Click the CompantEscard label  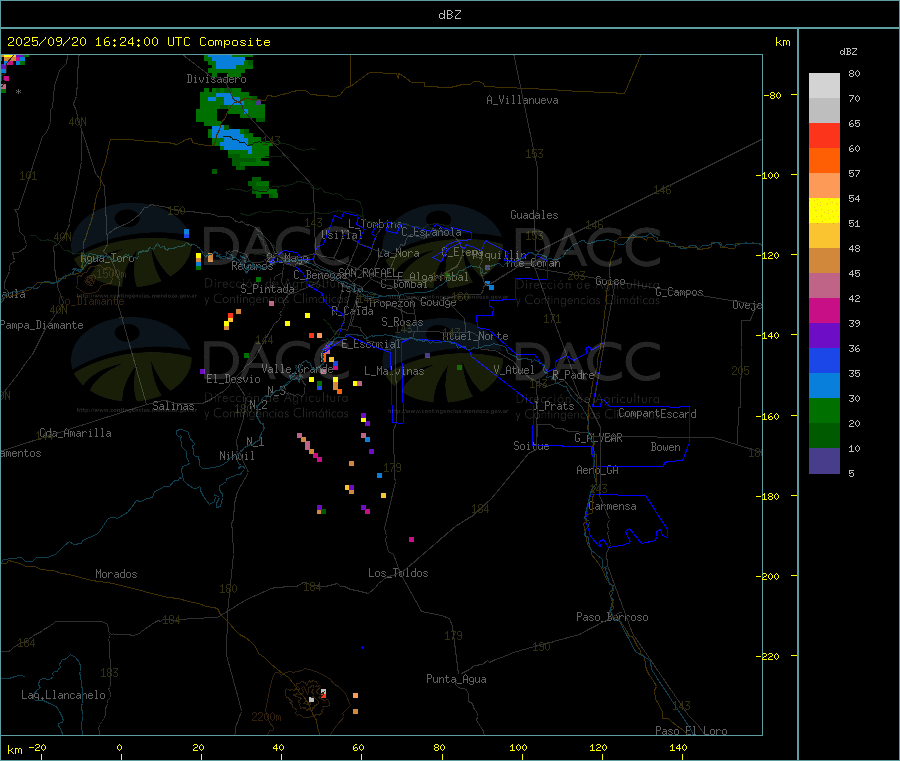(x=657, y=414)
